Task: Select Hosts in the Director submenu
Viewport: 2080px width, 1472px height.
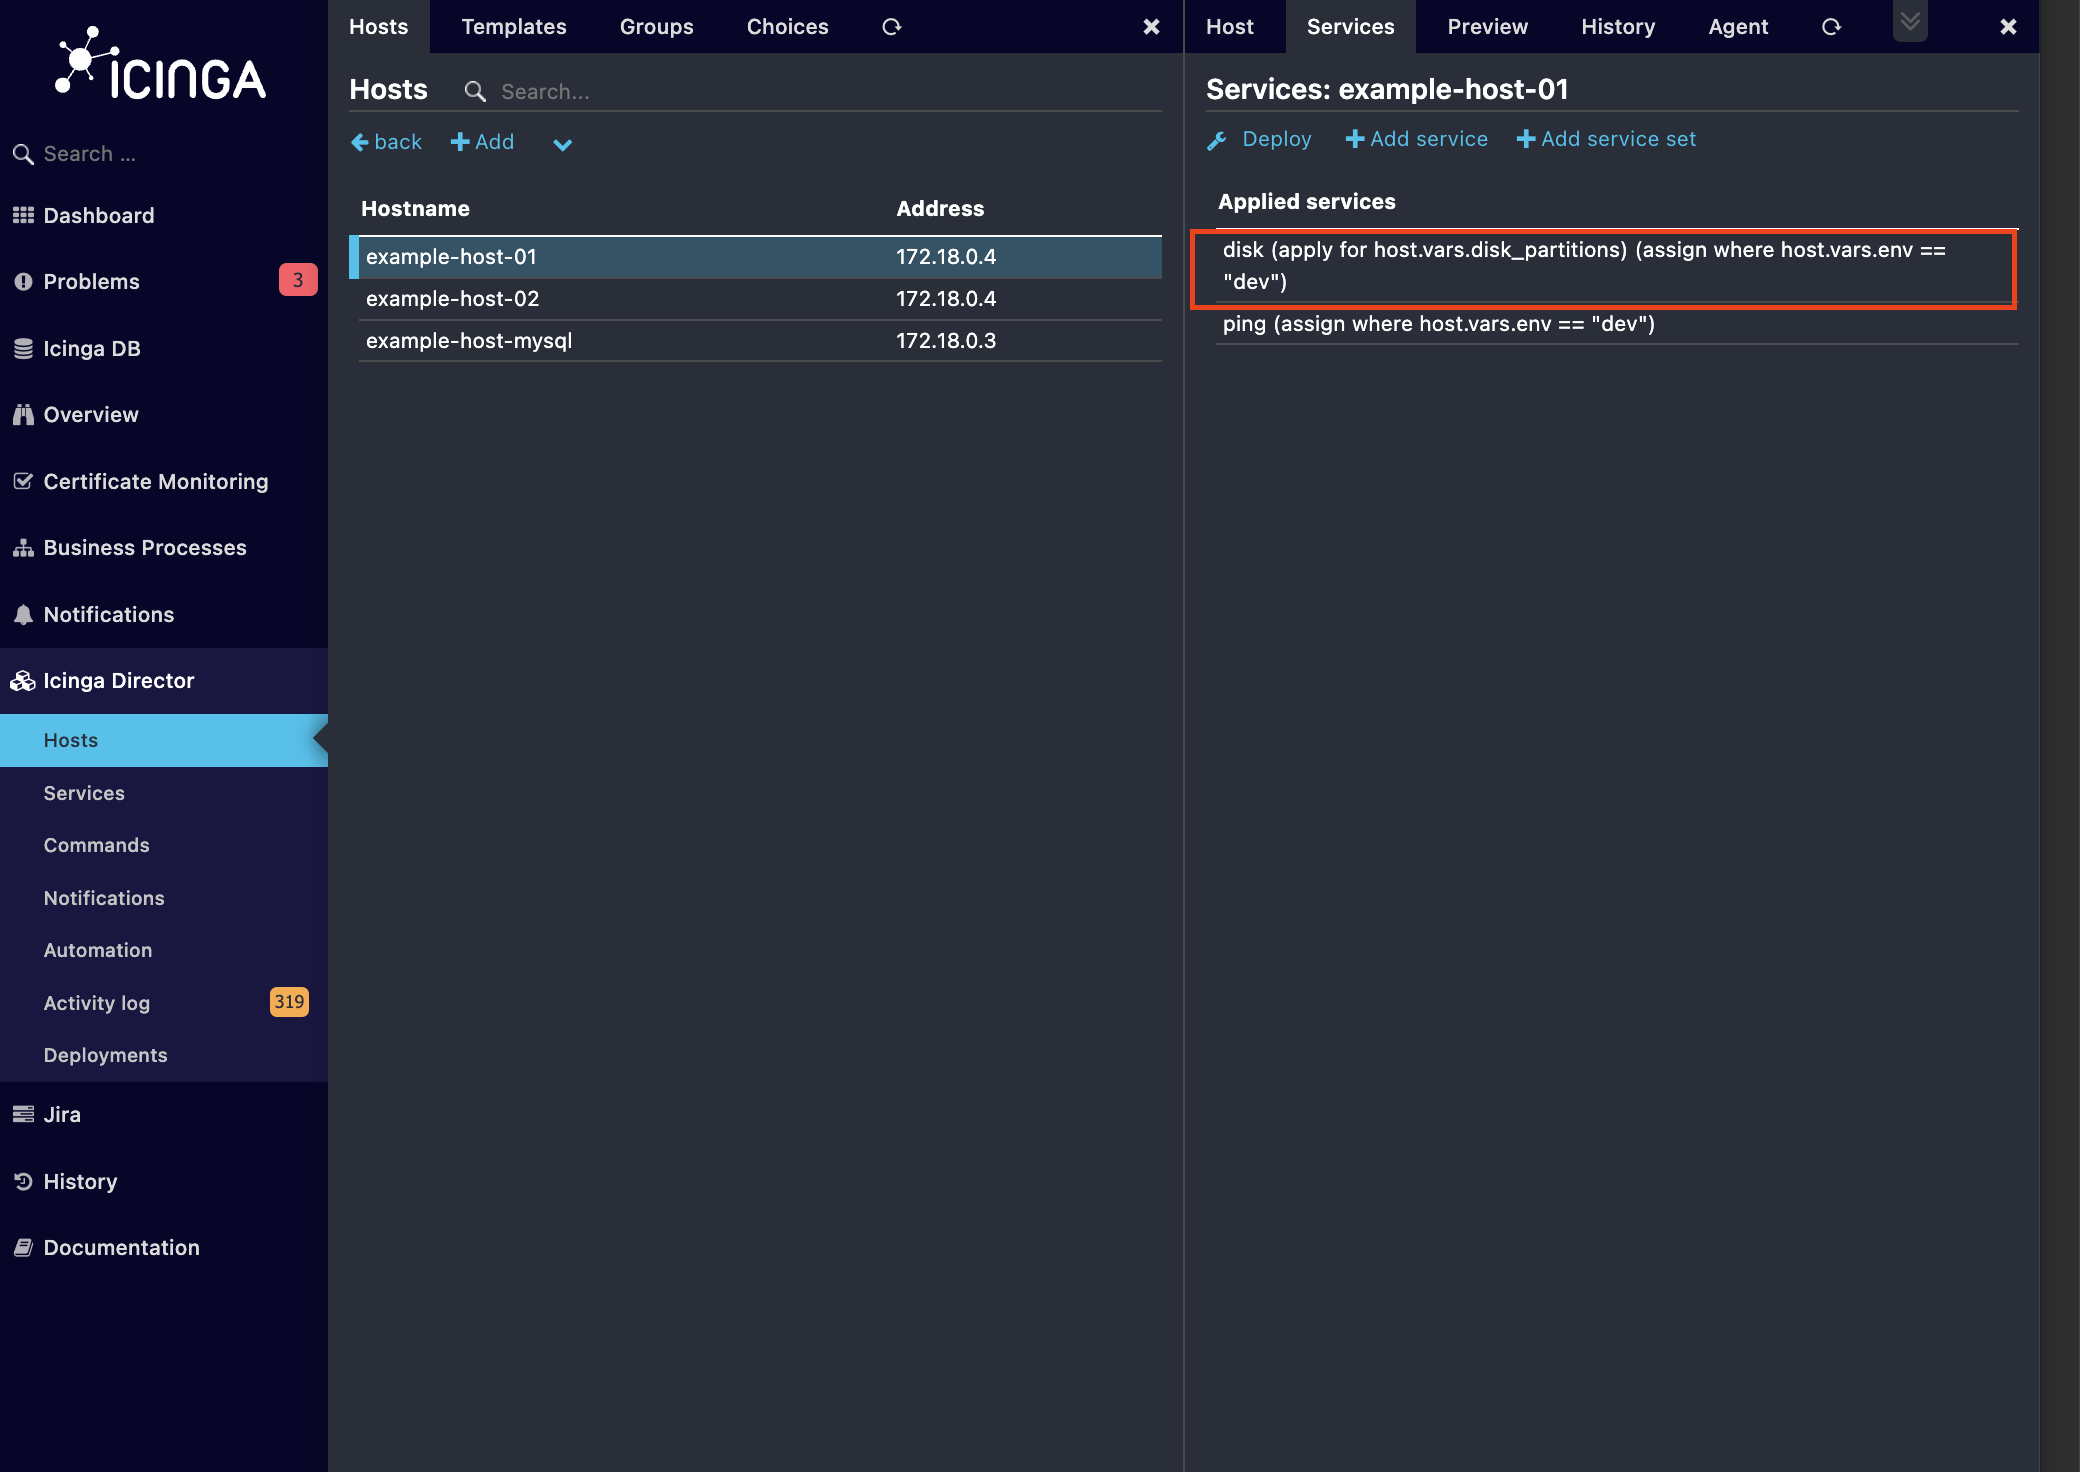Action: click(x=164, y=740)
